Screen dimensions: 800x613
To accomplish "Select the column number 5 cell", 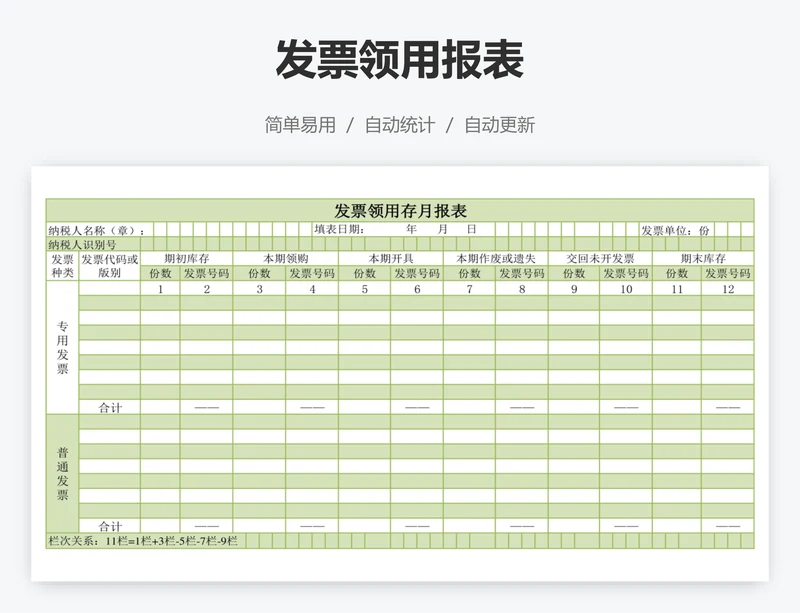I will tap(365, 289).
